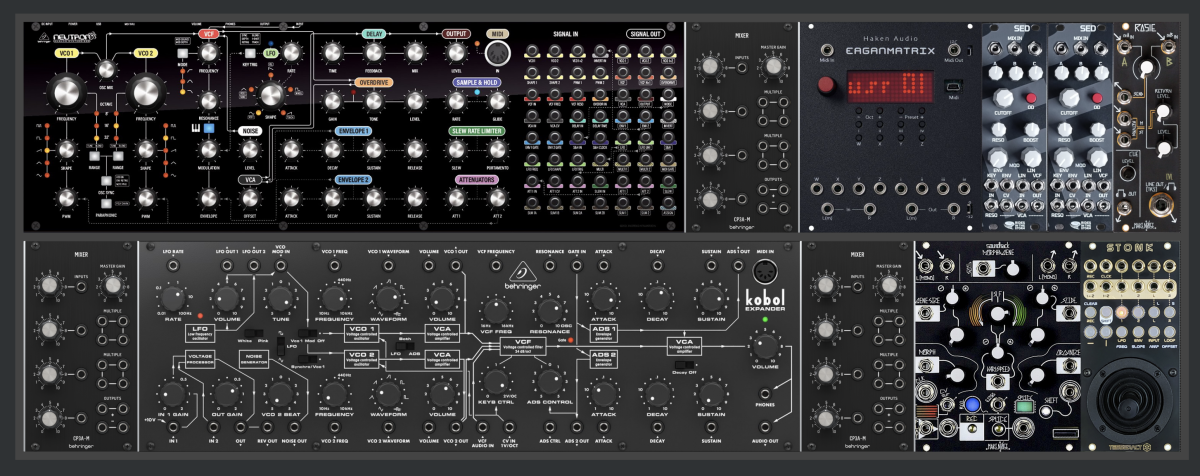Click the Kobol IN 1 GAIN knob
The height and width of the screenshot is (476, 1200).
coord(175,393)
